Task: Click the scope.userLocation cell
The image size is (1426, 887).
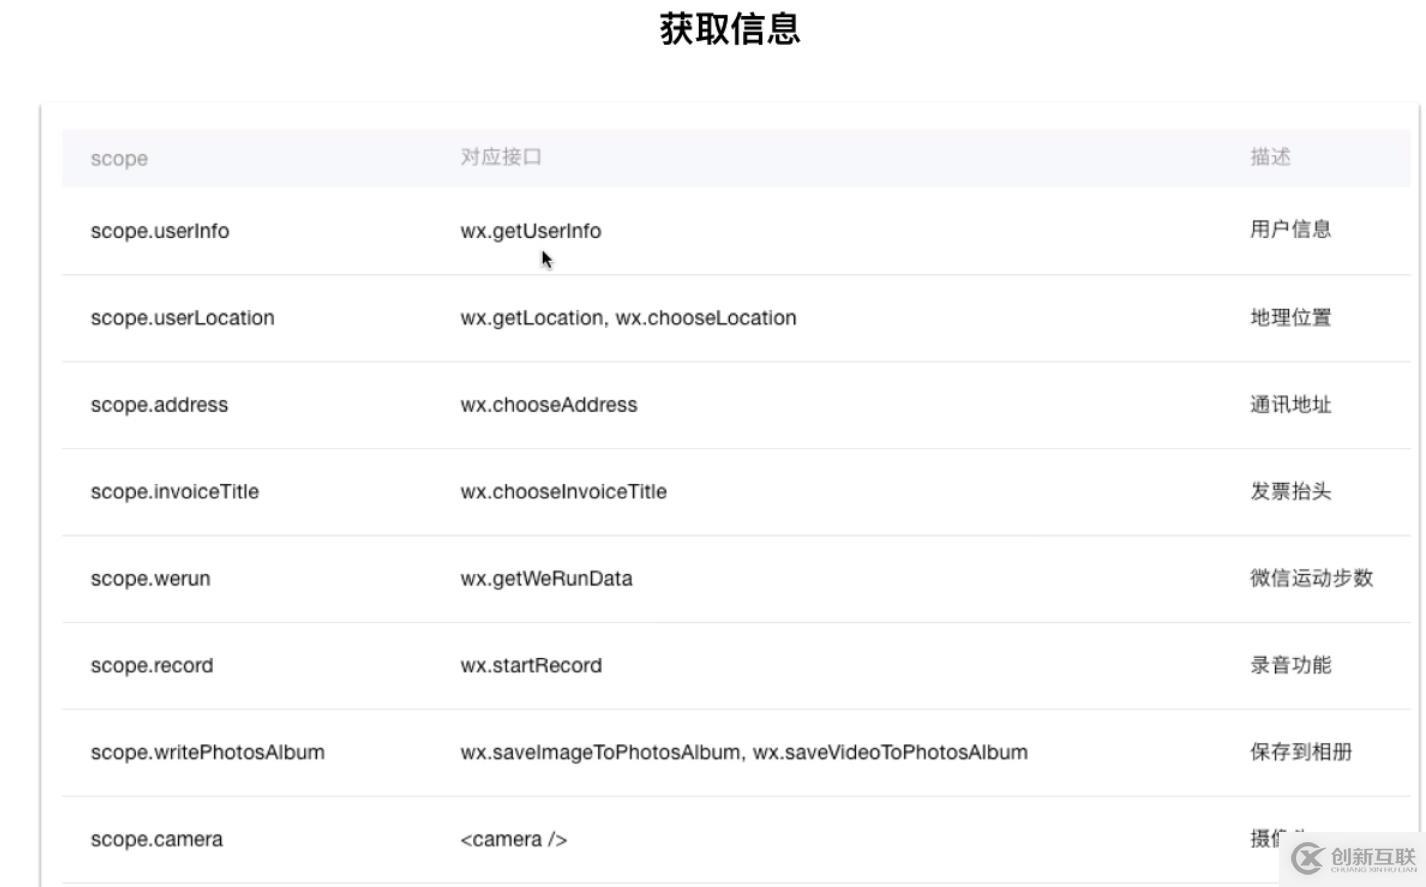Action: click(x=182, y=318)
